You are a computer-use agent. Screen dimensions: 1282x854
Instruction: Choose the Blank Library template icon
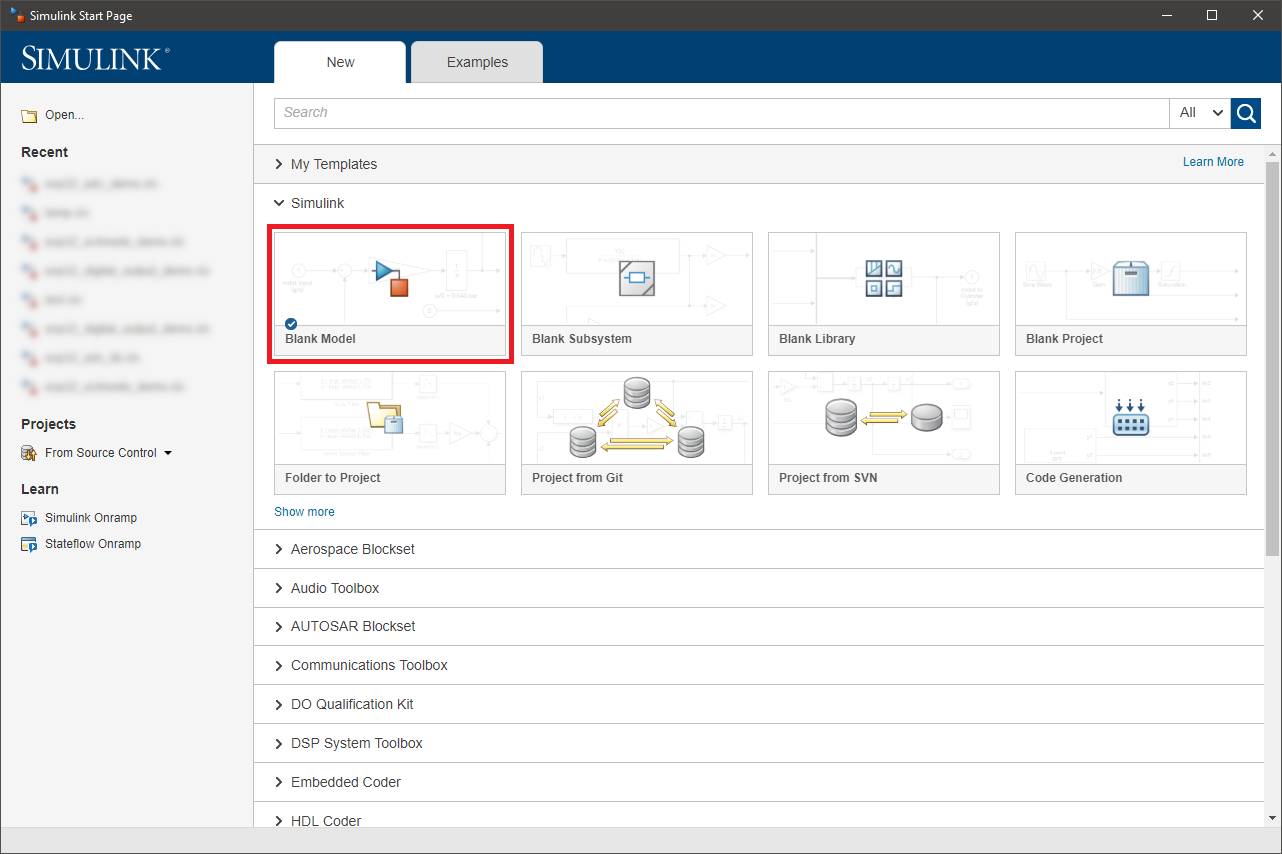point(884,278)
